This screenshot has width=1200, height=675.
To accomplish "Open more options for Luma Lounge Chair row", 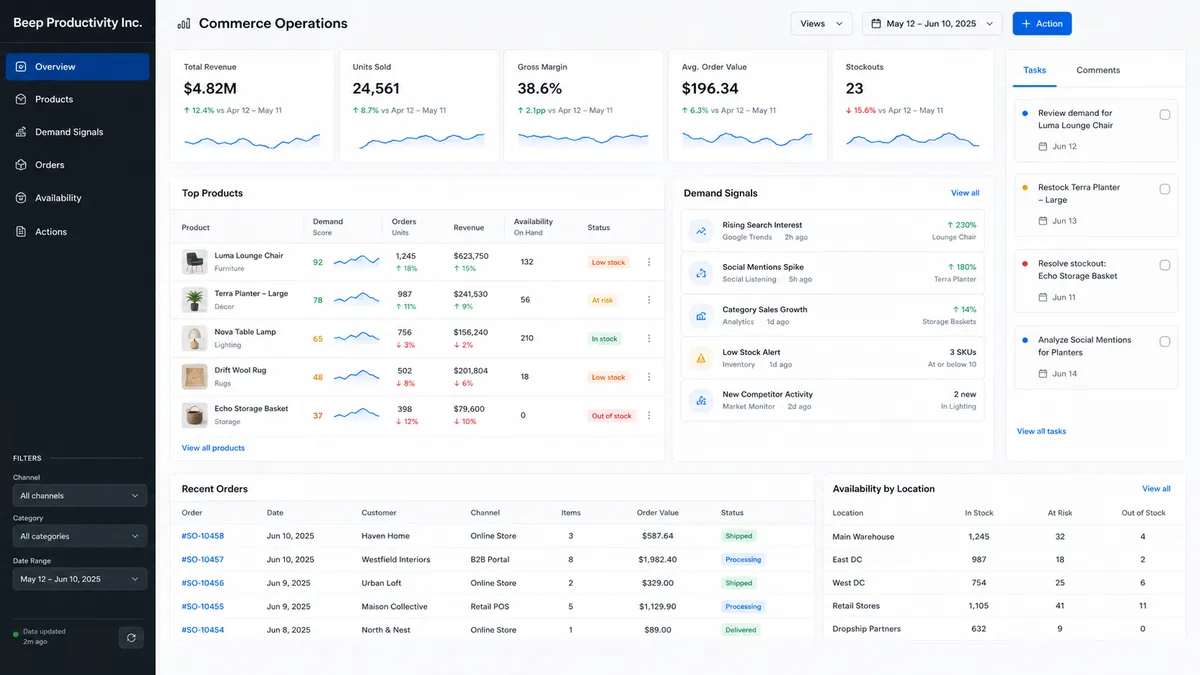I will [x=649, y=262].
